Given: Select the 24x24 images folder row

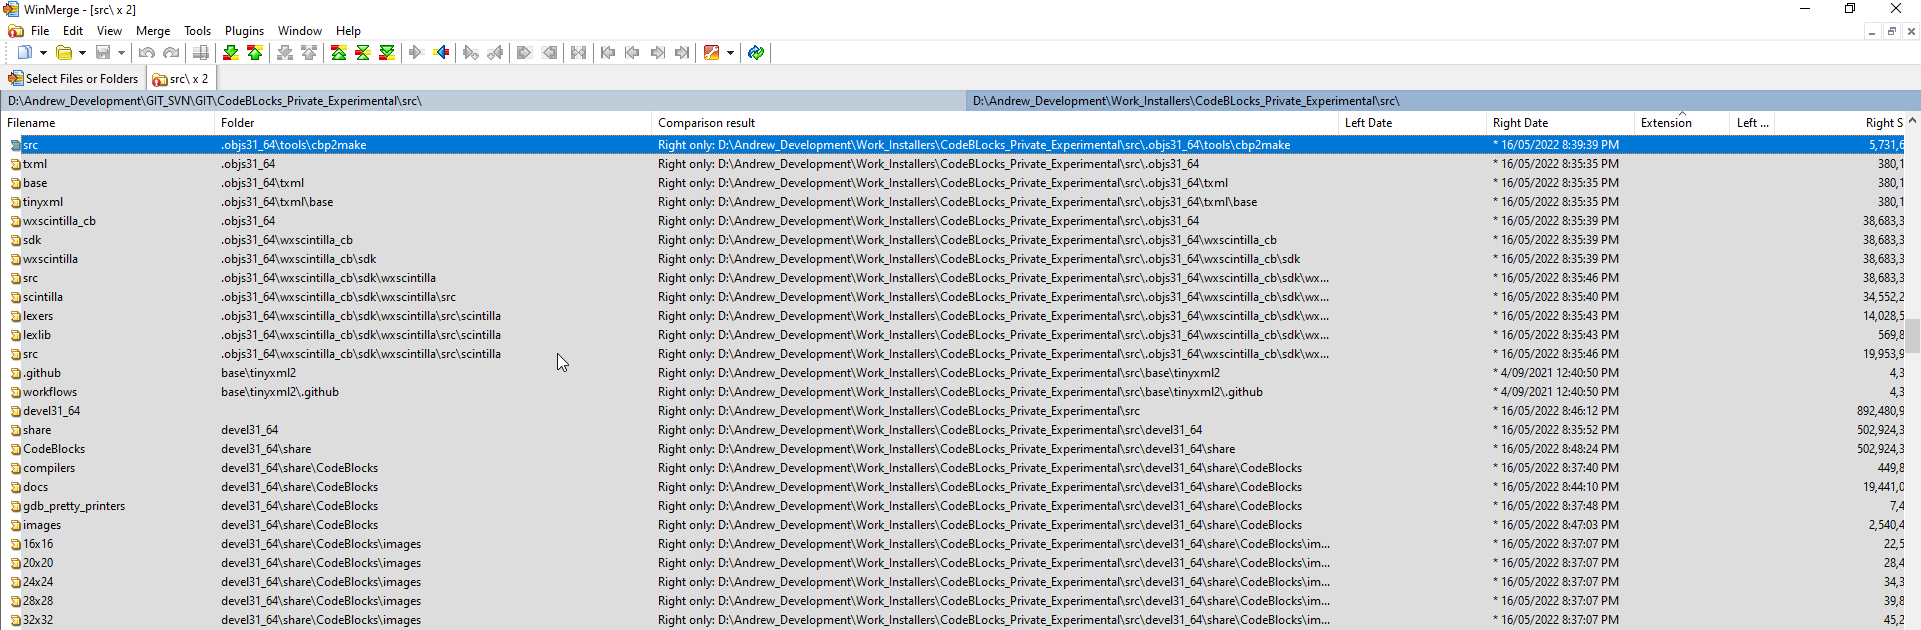Looking at the screenshot, I should [x=954, y=582].
